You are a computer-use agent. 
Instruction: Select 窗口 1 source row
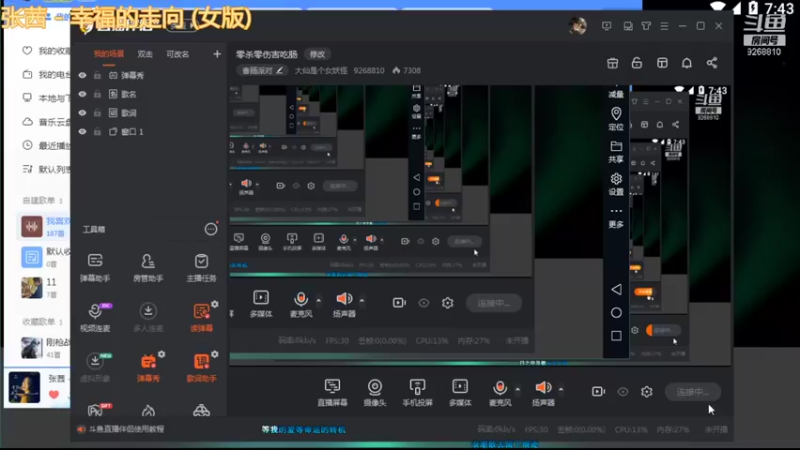click(148, 132)
